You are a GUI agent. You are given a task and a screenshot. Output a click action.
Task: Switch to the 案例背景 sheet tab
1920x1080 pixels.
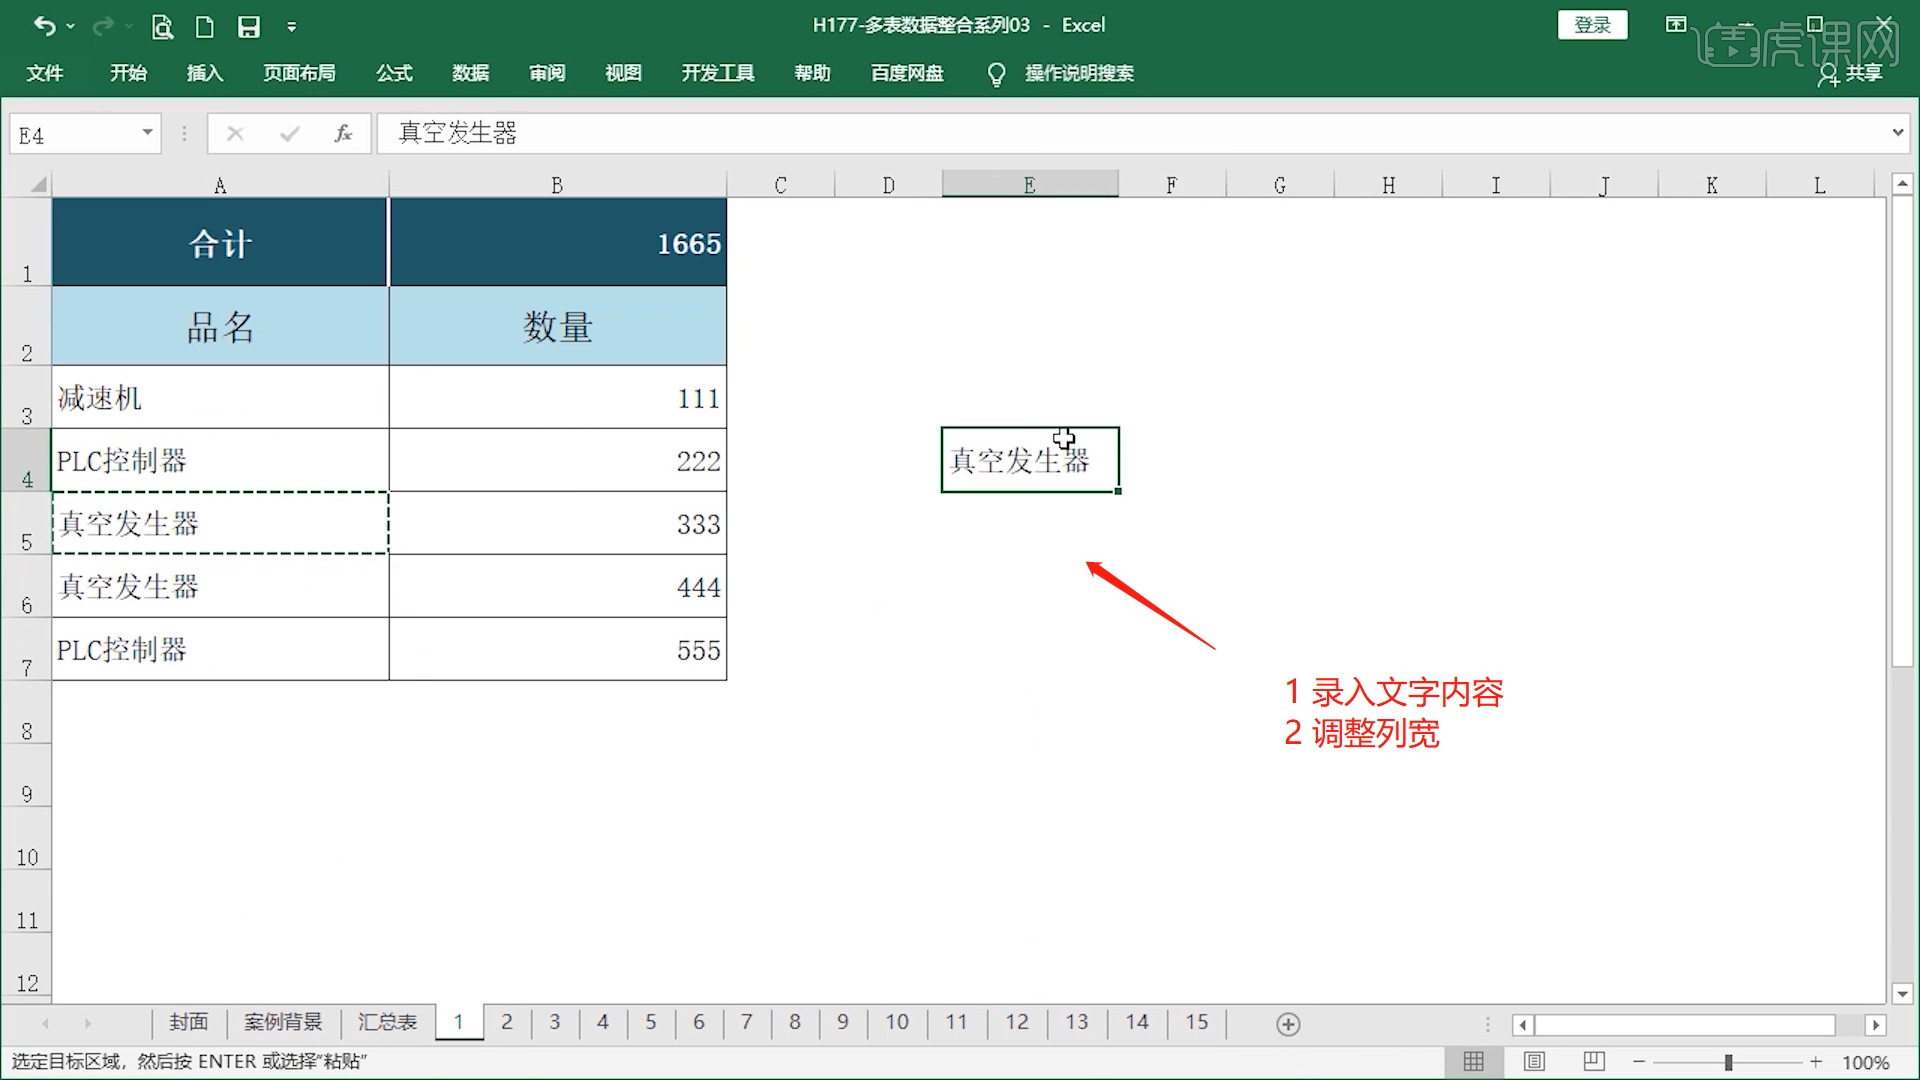[x=283, y=1022]
